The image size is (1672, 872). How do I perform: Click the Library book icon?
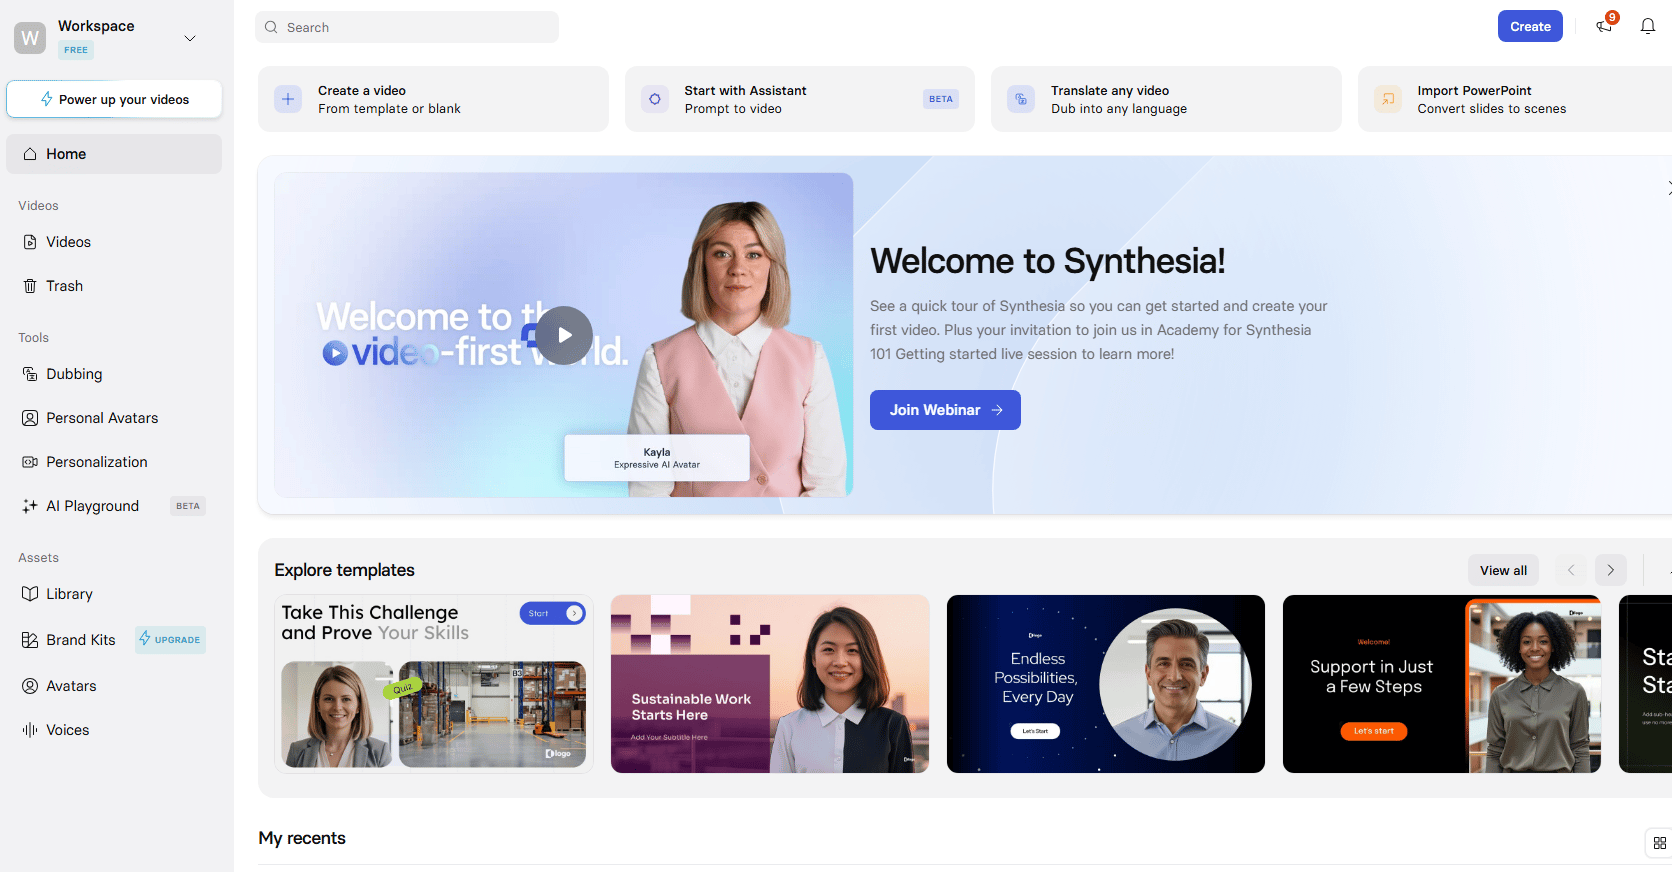(30, 594)
